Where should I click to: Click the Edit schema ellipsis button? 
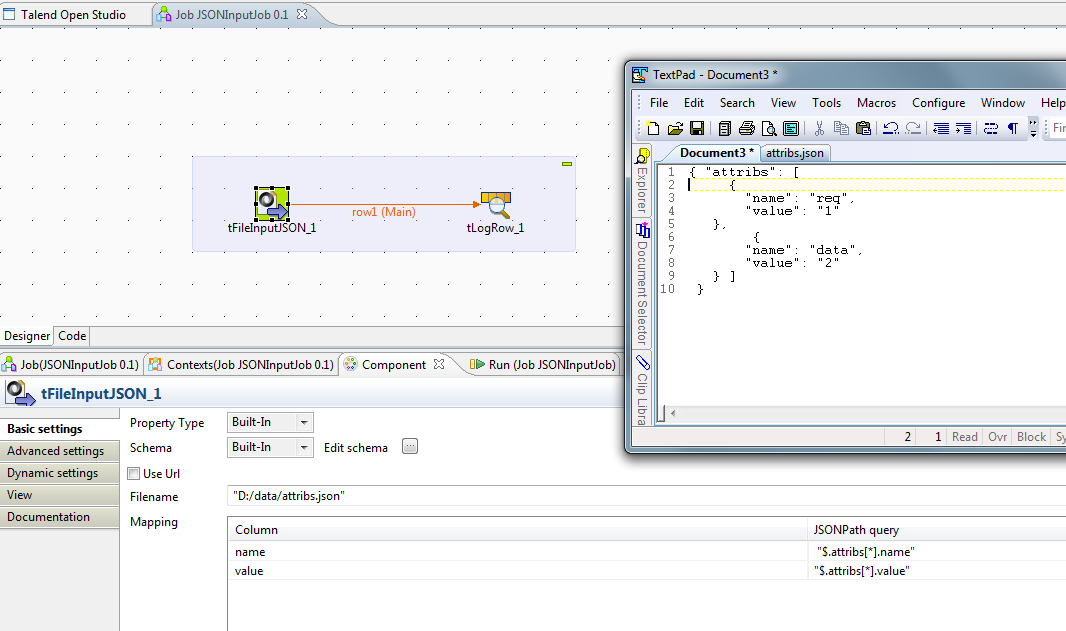(409, 447)
